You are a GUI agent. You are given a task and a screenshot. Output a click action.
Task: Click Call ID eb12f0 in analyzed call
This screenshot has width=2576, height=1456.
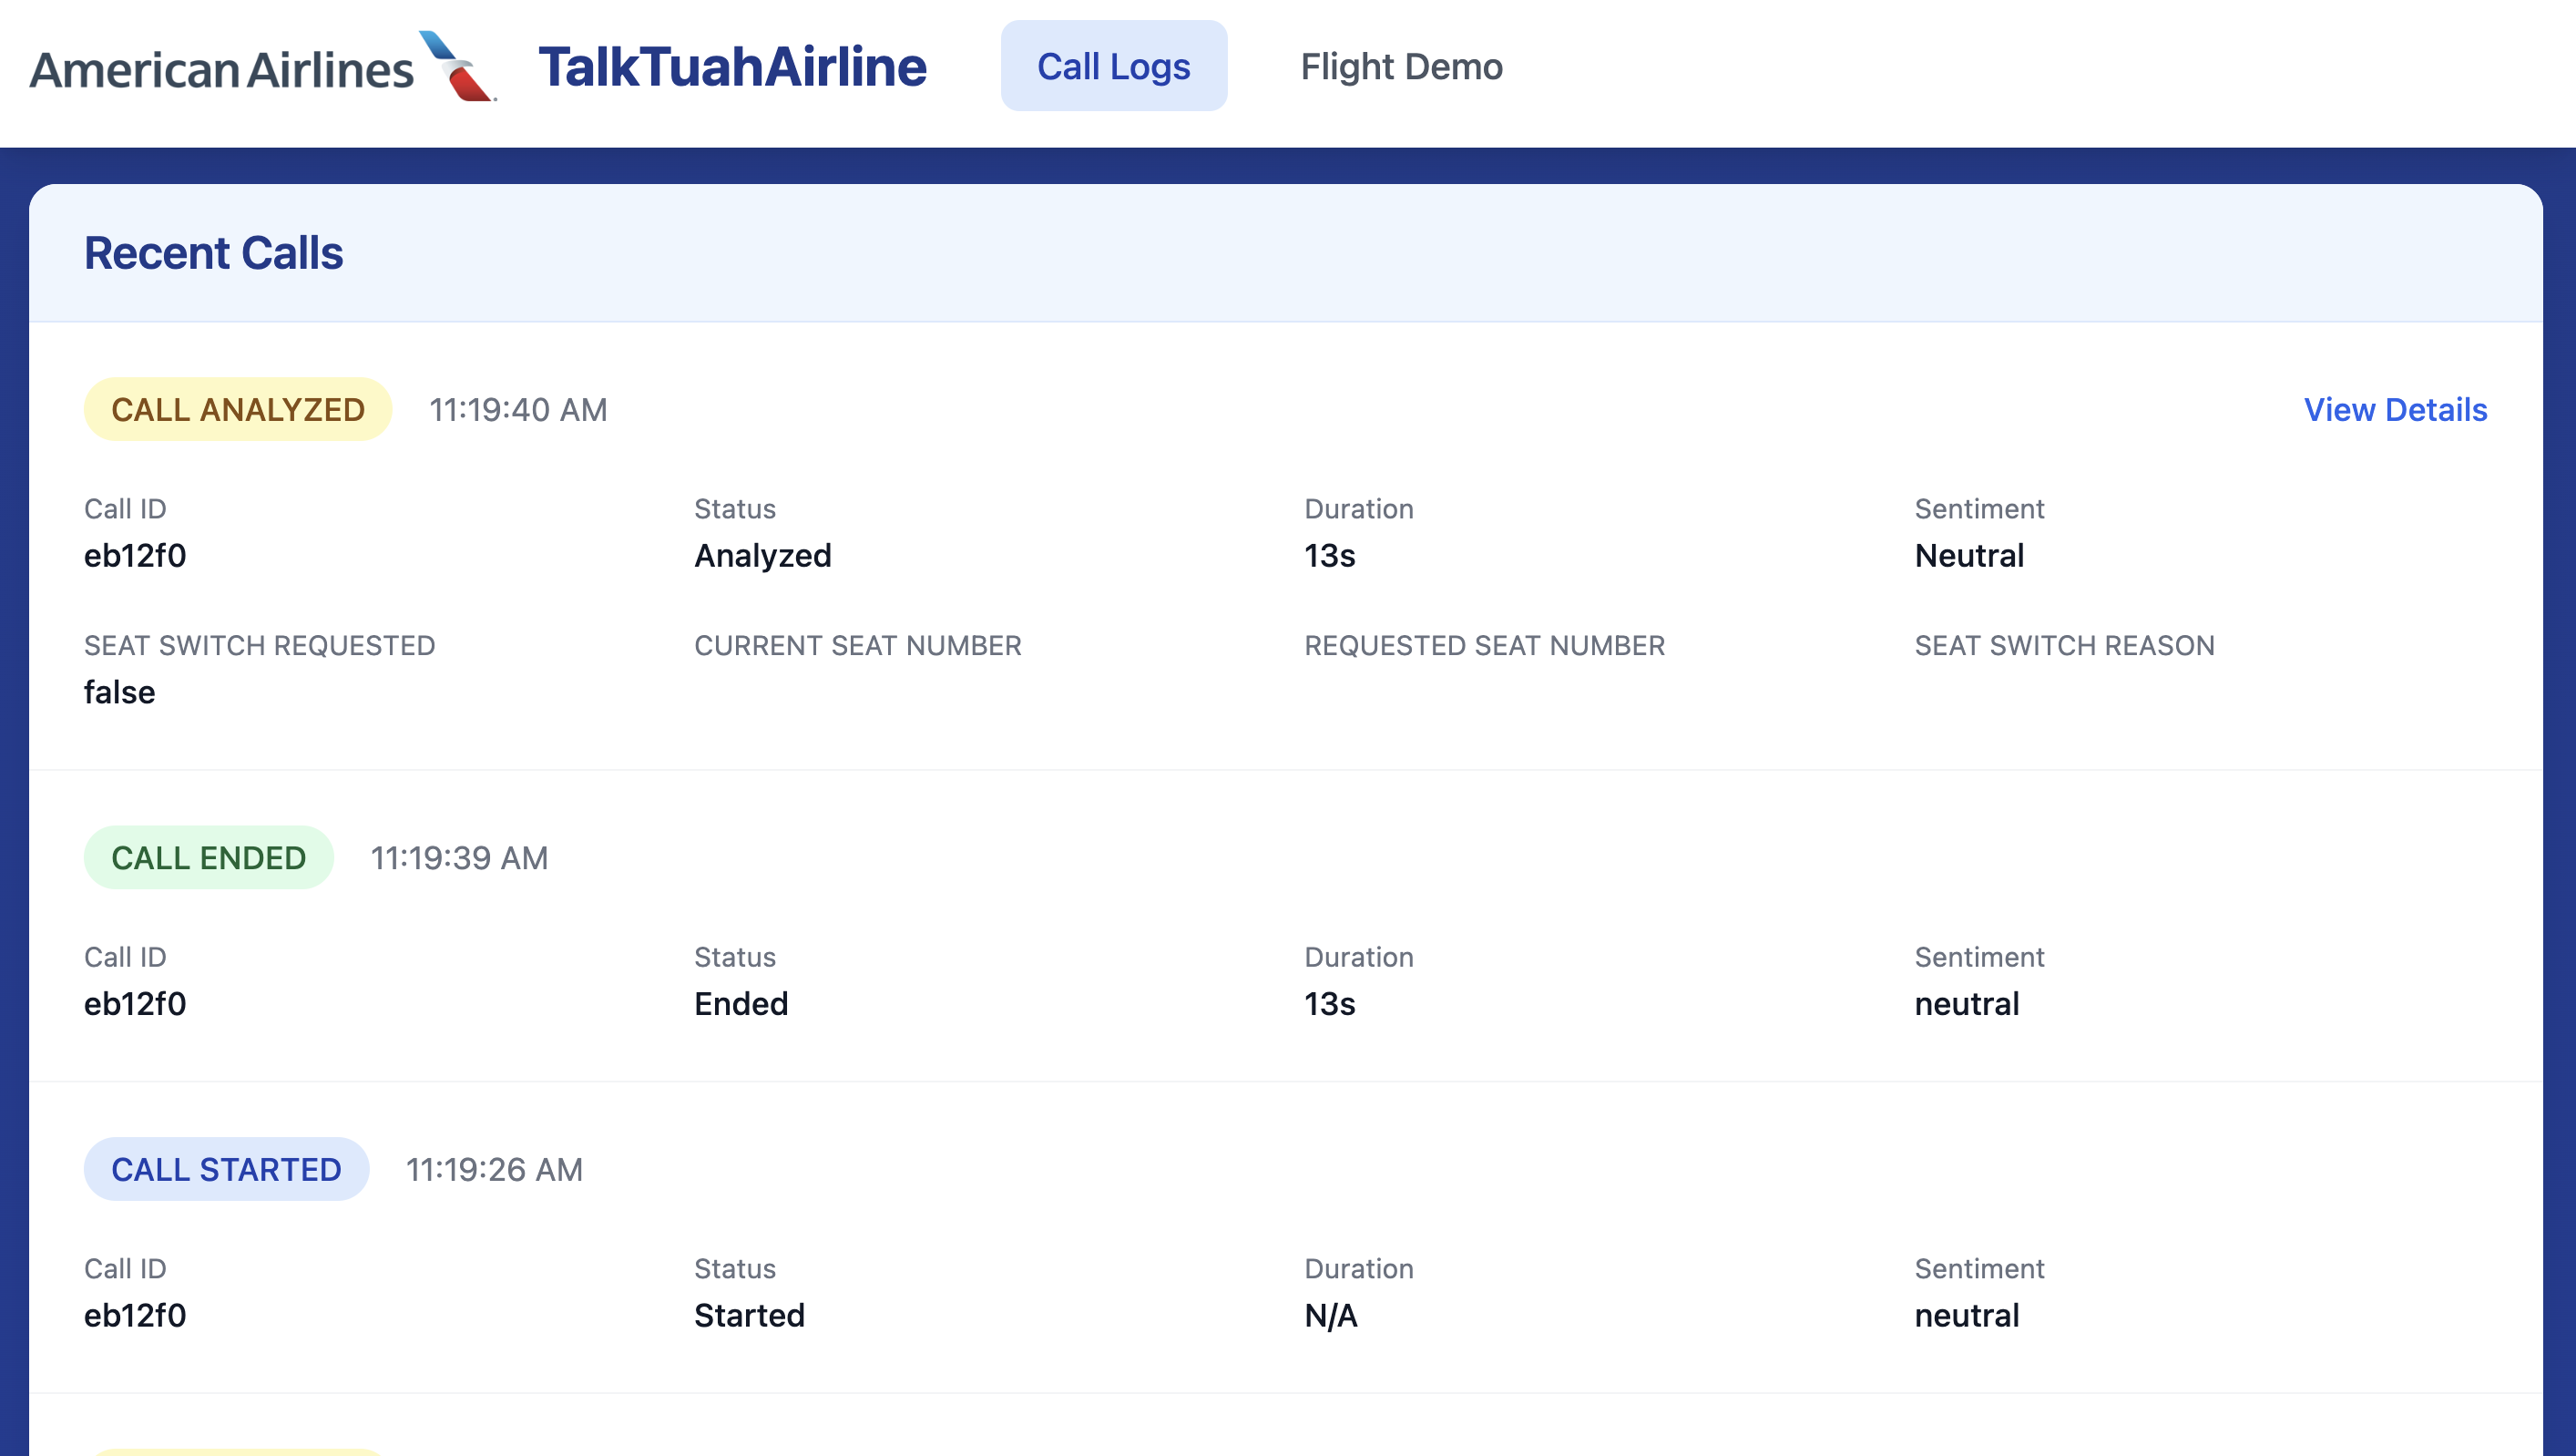click(x=135, y=555)
